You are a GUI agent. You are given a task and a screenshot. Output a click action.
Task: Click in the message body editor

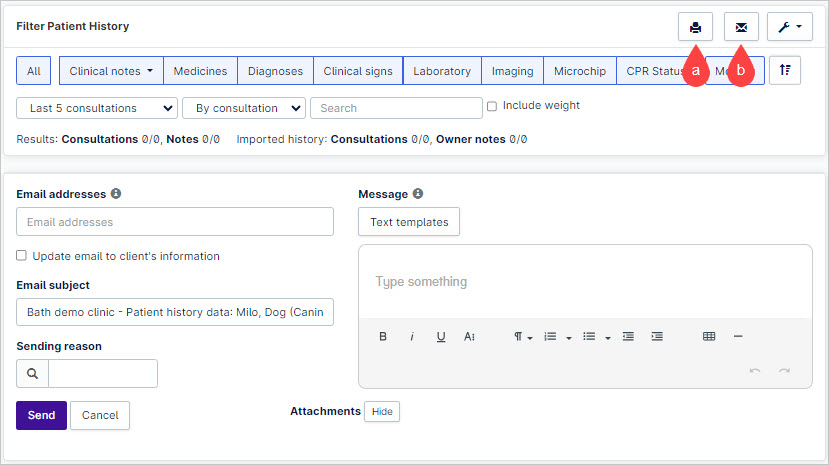click(585, 282)
